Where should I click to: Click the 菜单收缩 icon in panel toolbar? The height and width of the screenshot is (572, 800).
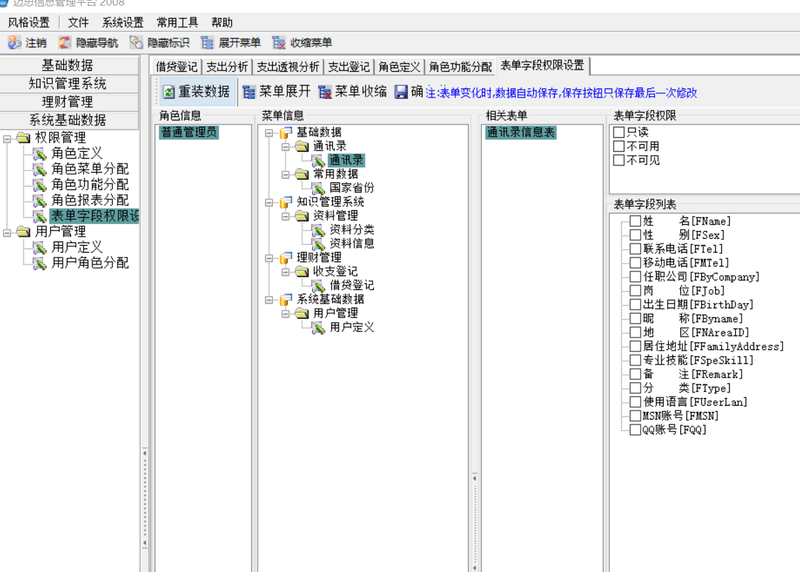pos(325,92)
